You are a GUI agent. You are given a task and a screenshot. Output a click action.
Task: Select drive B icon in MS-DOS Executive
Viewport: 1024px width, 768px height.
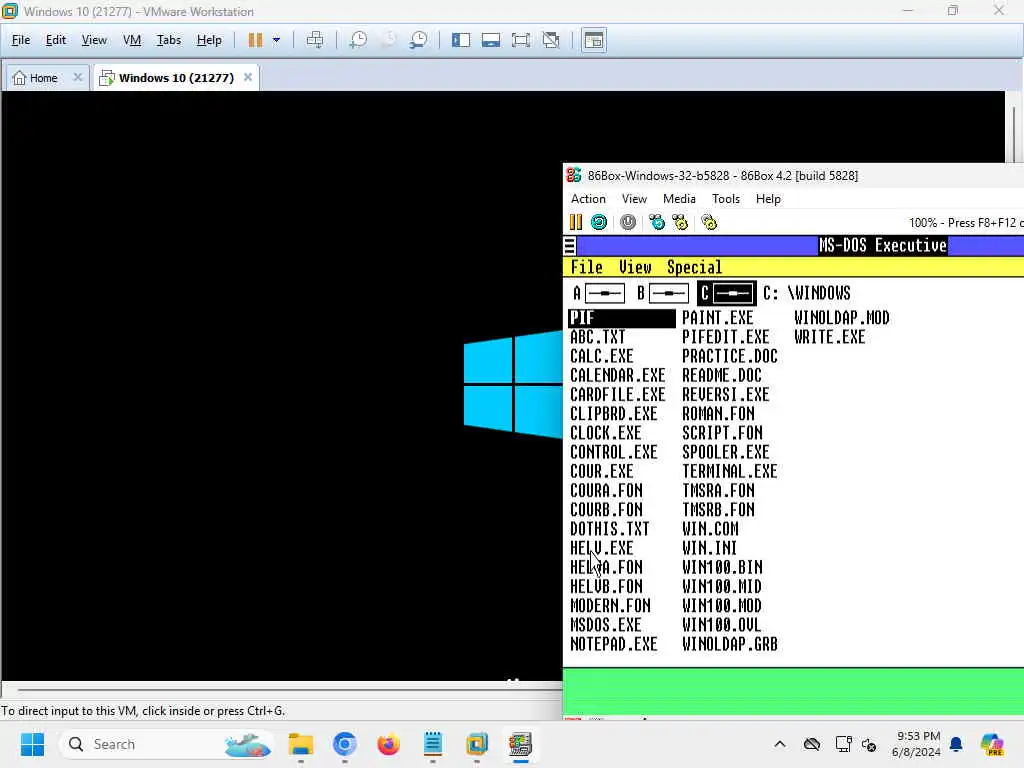click(663, 293)
